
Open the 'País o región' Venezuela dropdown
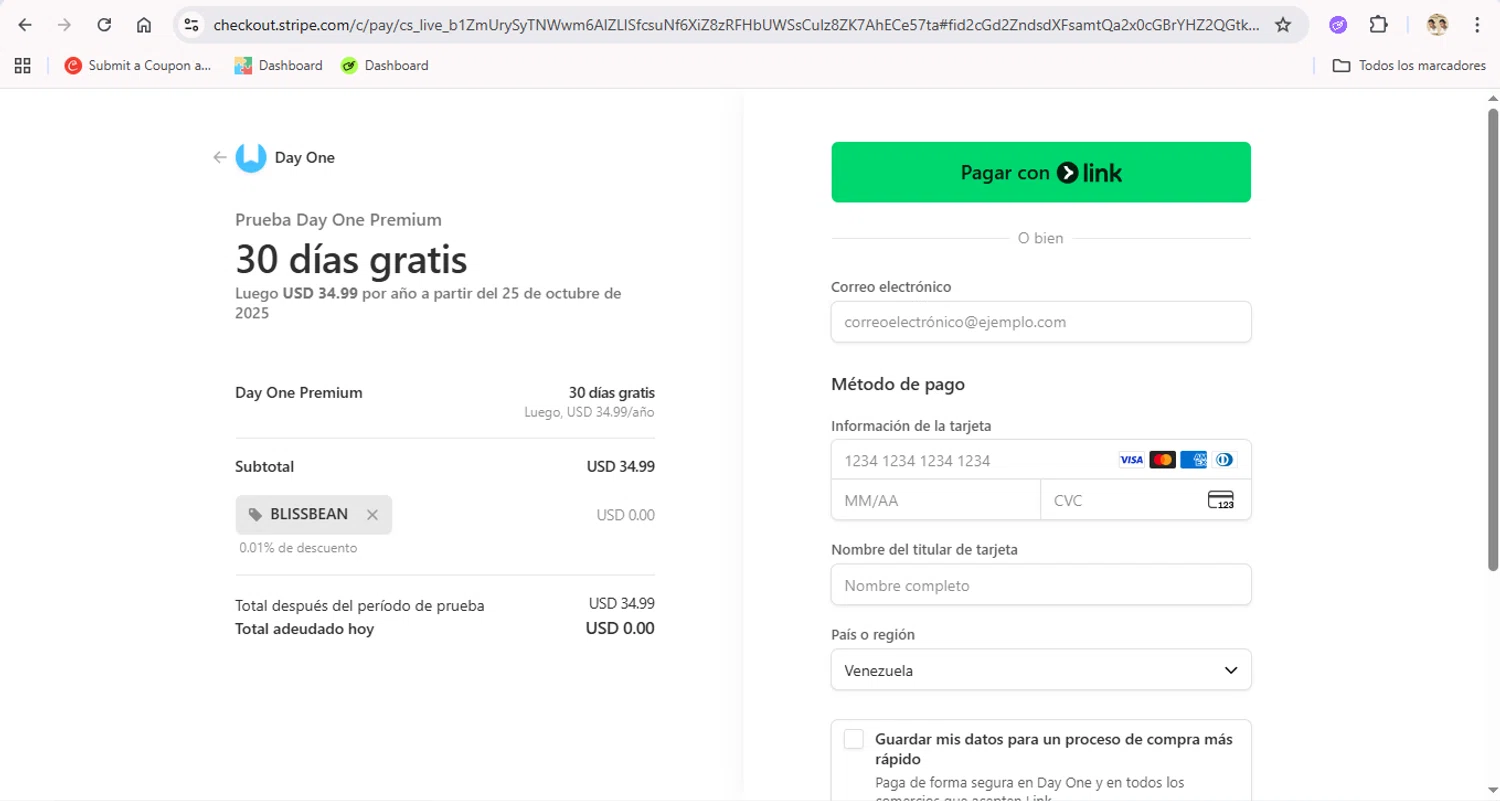(1041, 670)
